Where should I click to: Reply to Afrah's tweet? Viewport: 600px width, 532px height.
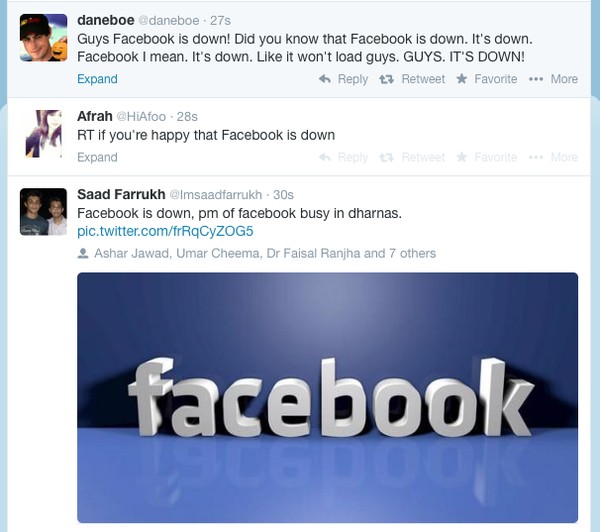pos(343,157)
